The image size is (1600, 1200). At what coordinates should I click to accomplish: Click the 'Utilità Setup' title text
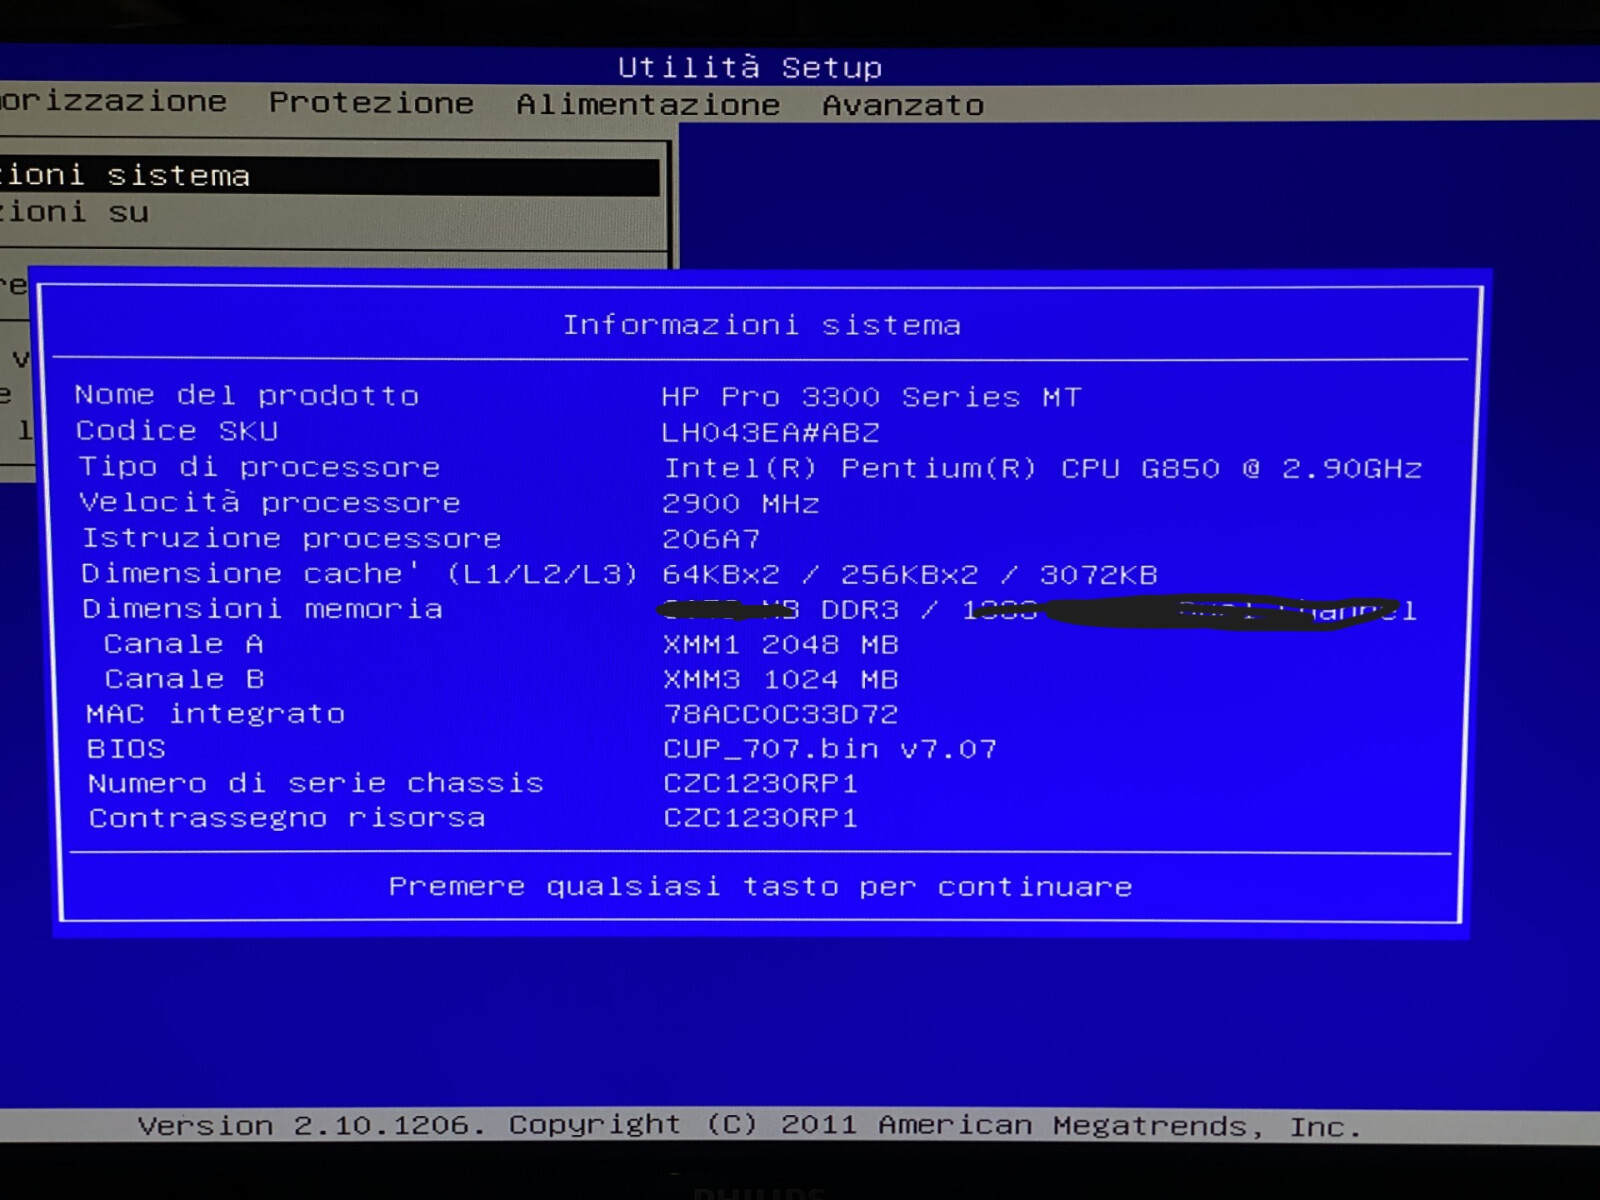pyautogui.click(x=750, y=67)
